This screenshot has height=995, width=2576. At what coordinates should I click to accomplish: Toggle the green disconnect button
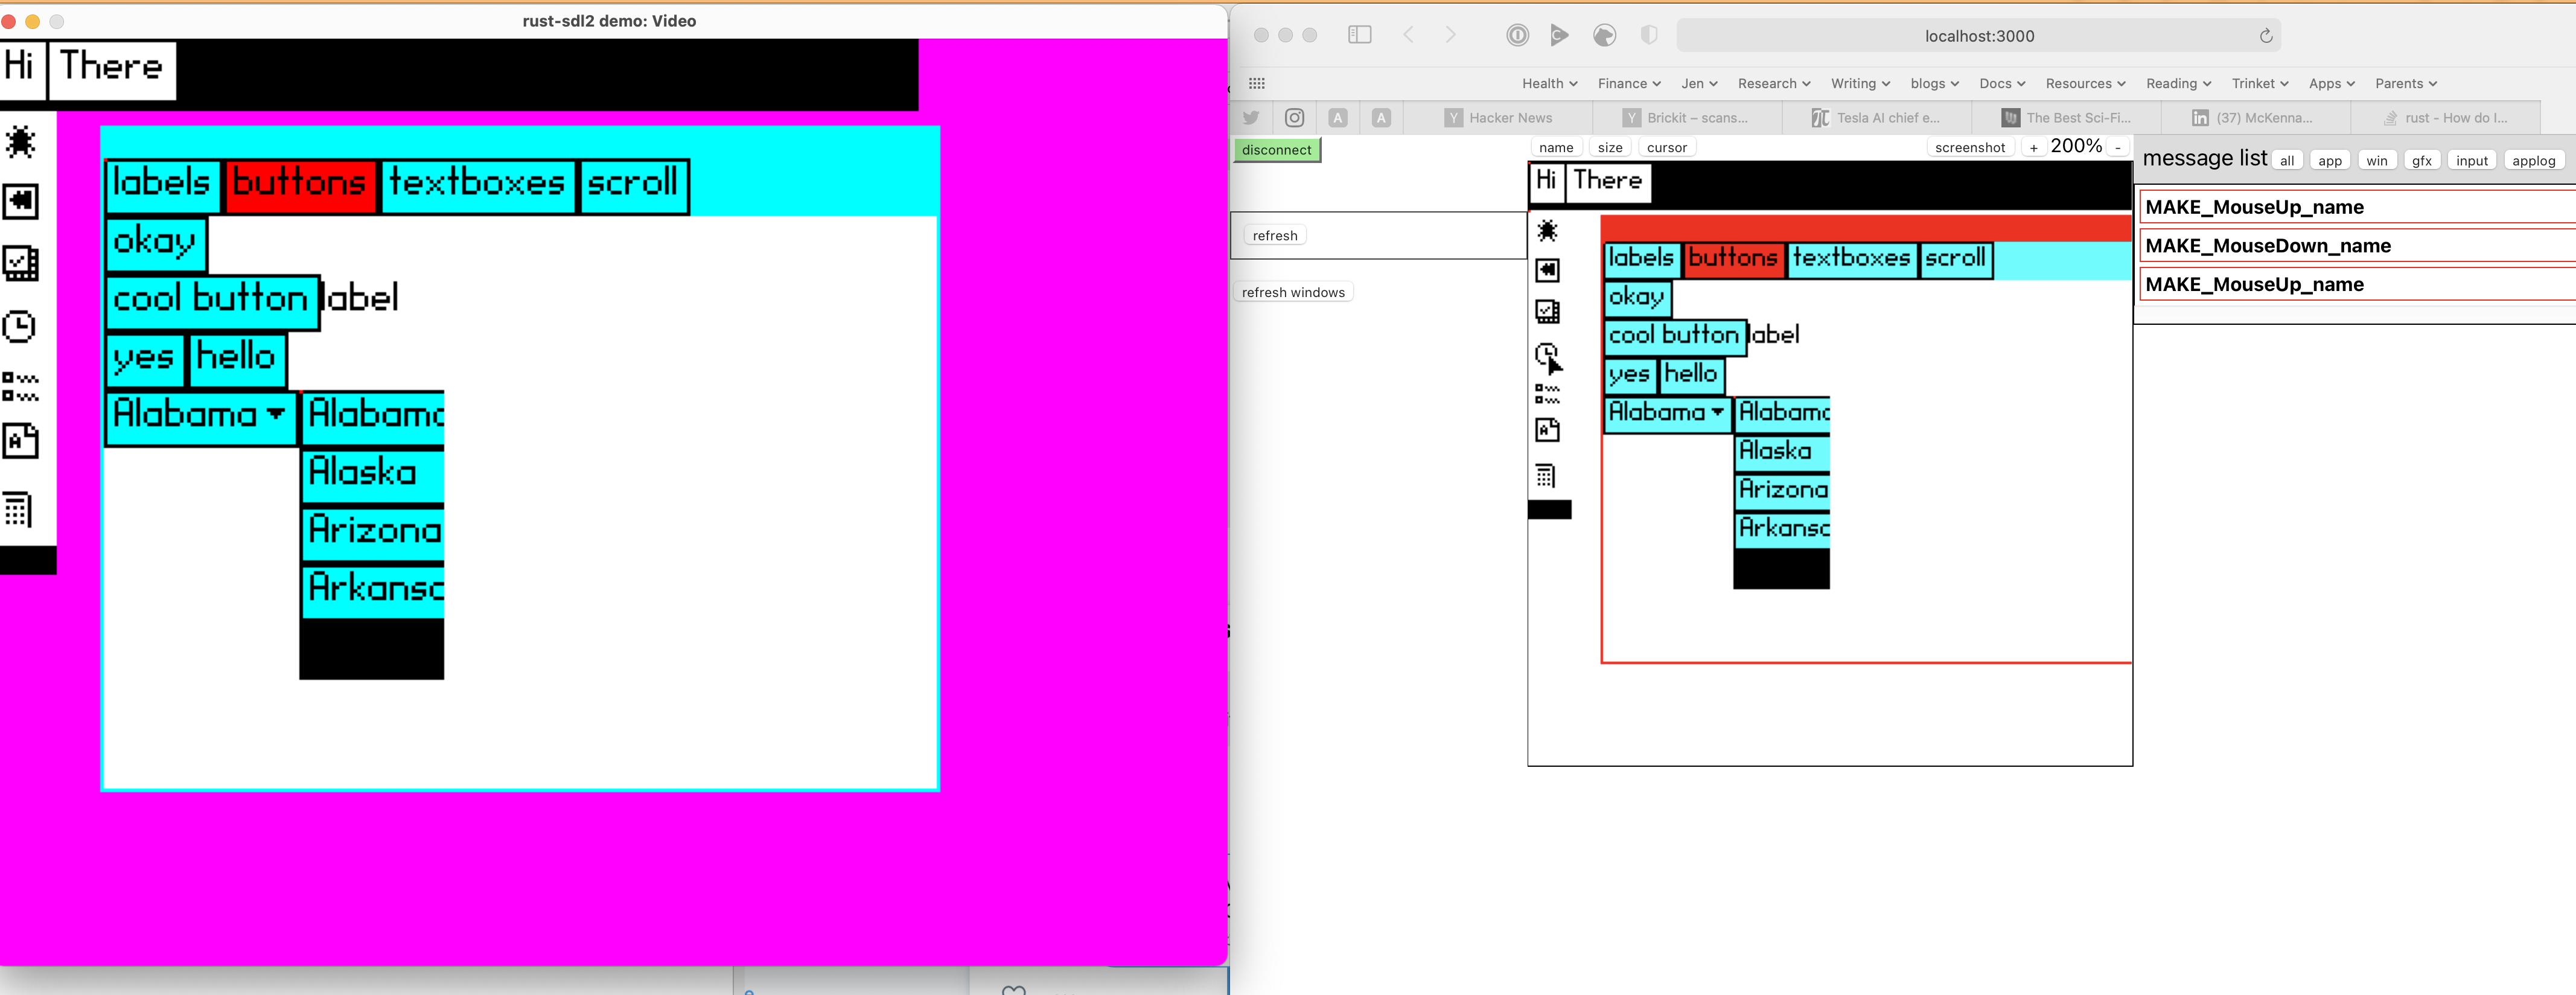pyautogui.click(x=1276, y=150)
